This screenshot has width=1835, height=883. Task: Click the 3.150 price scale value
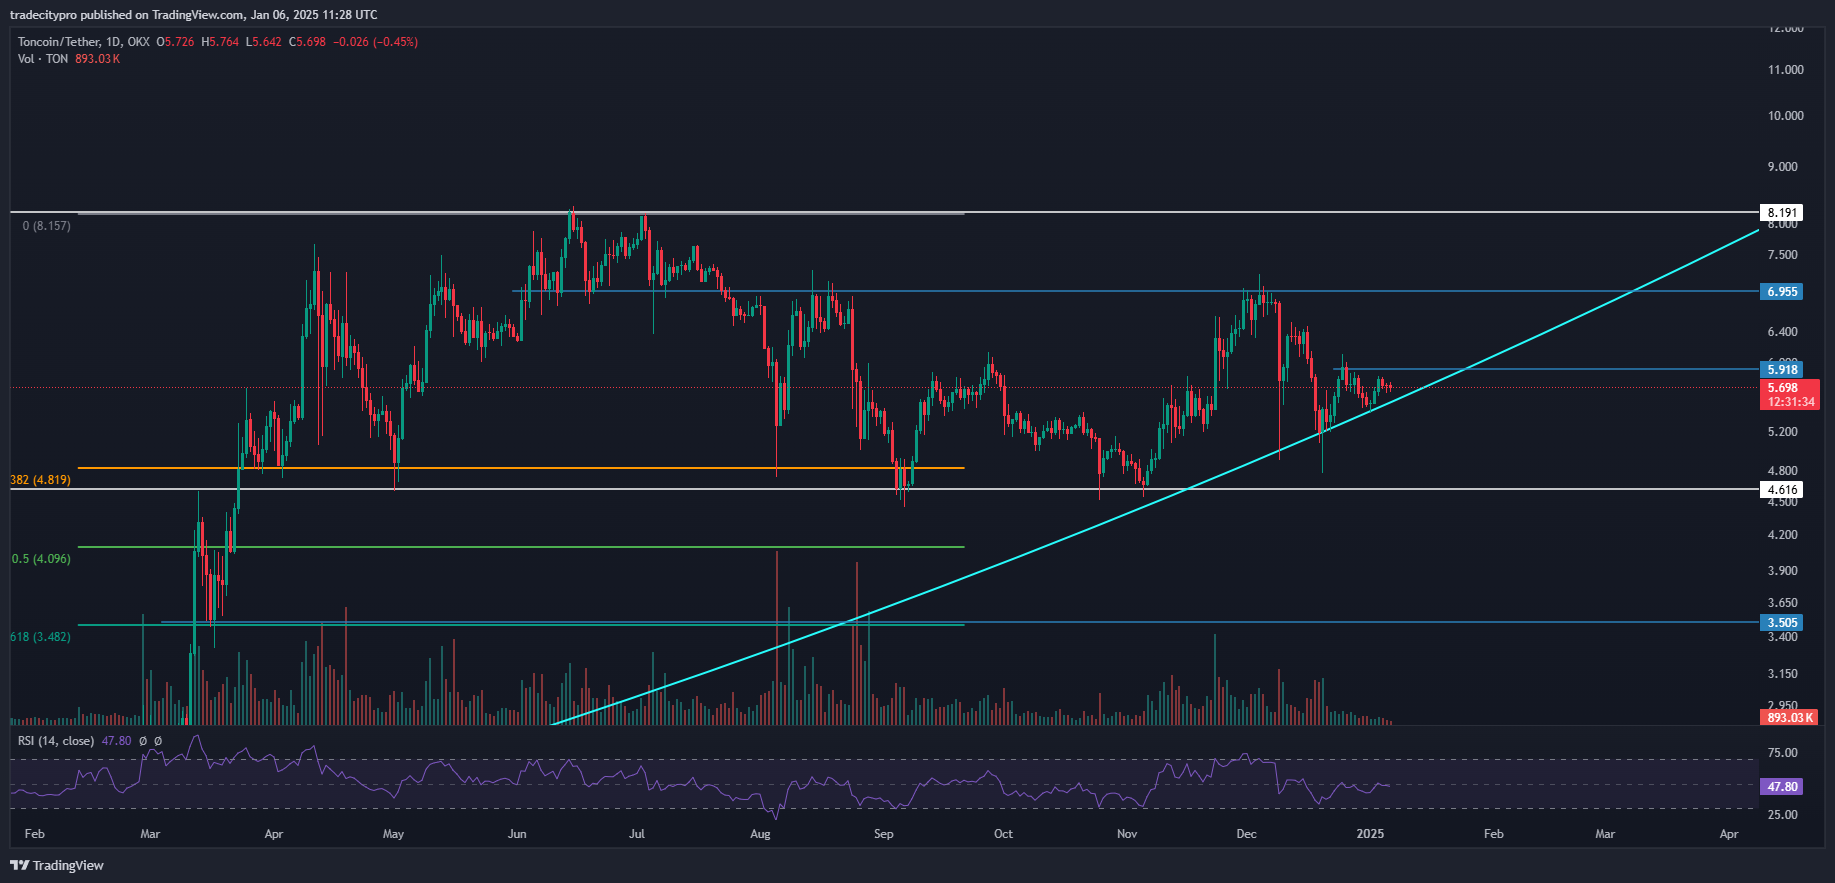1782,674
